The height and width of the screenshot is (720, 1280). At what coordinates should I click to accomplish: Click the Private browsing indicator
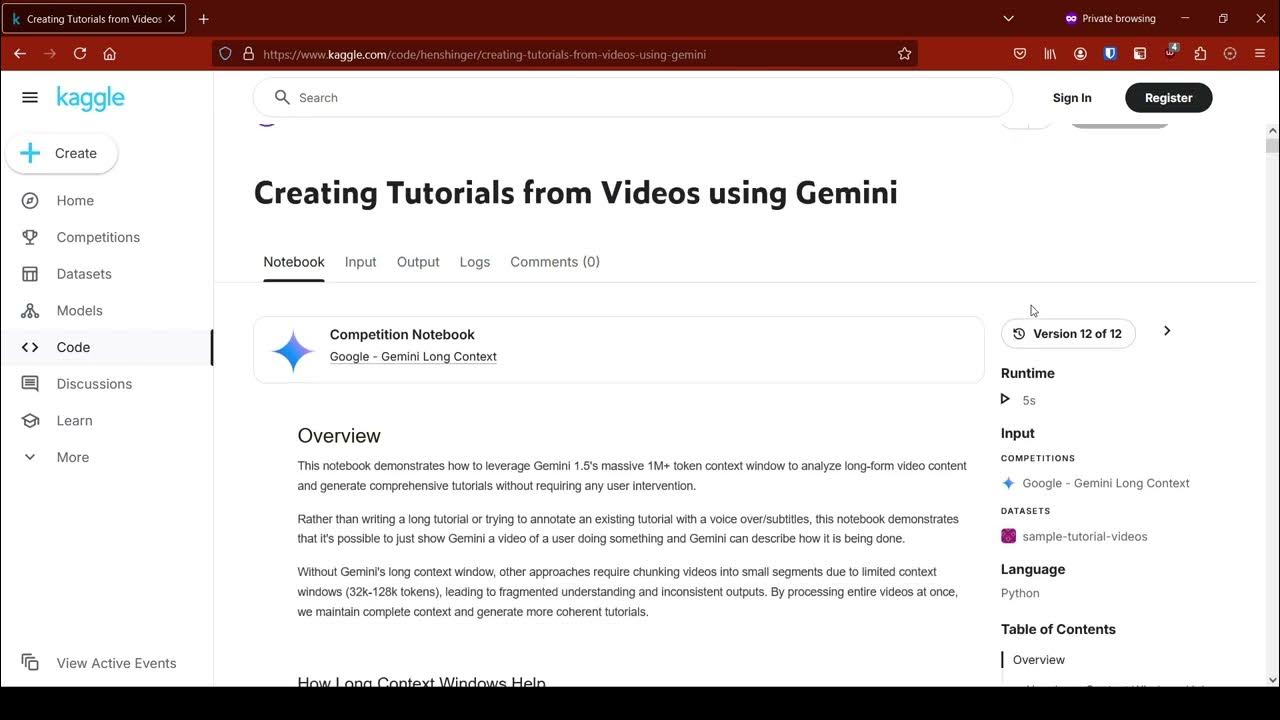(1110, 18)
